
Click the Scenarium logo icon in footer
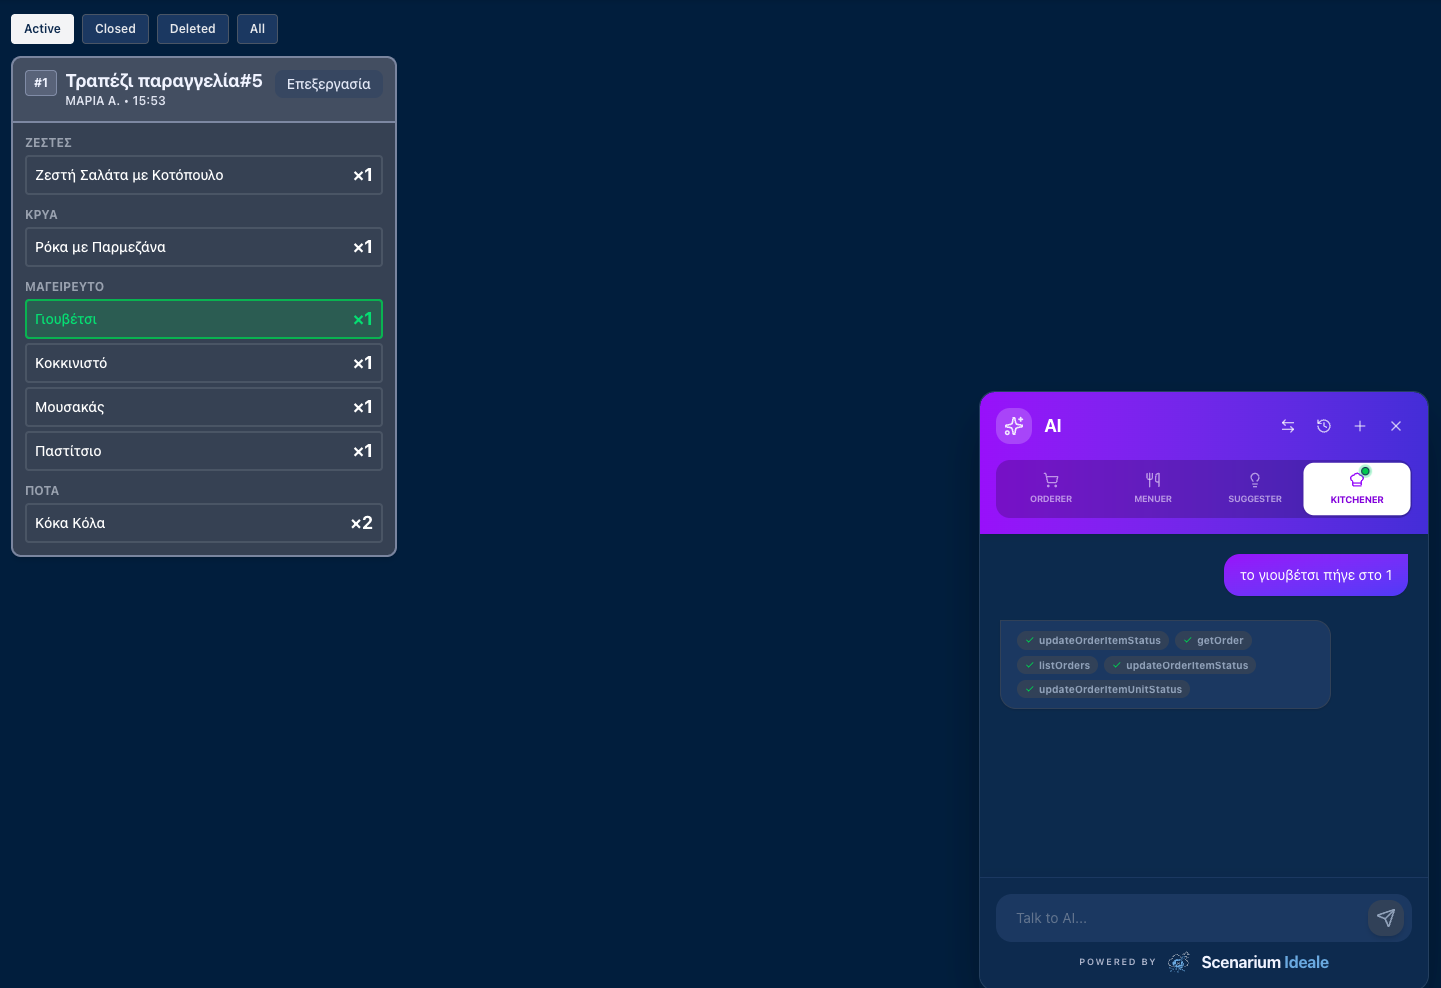1179,962
